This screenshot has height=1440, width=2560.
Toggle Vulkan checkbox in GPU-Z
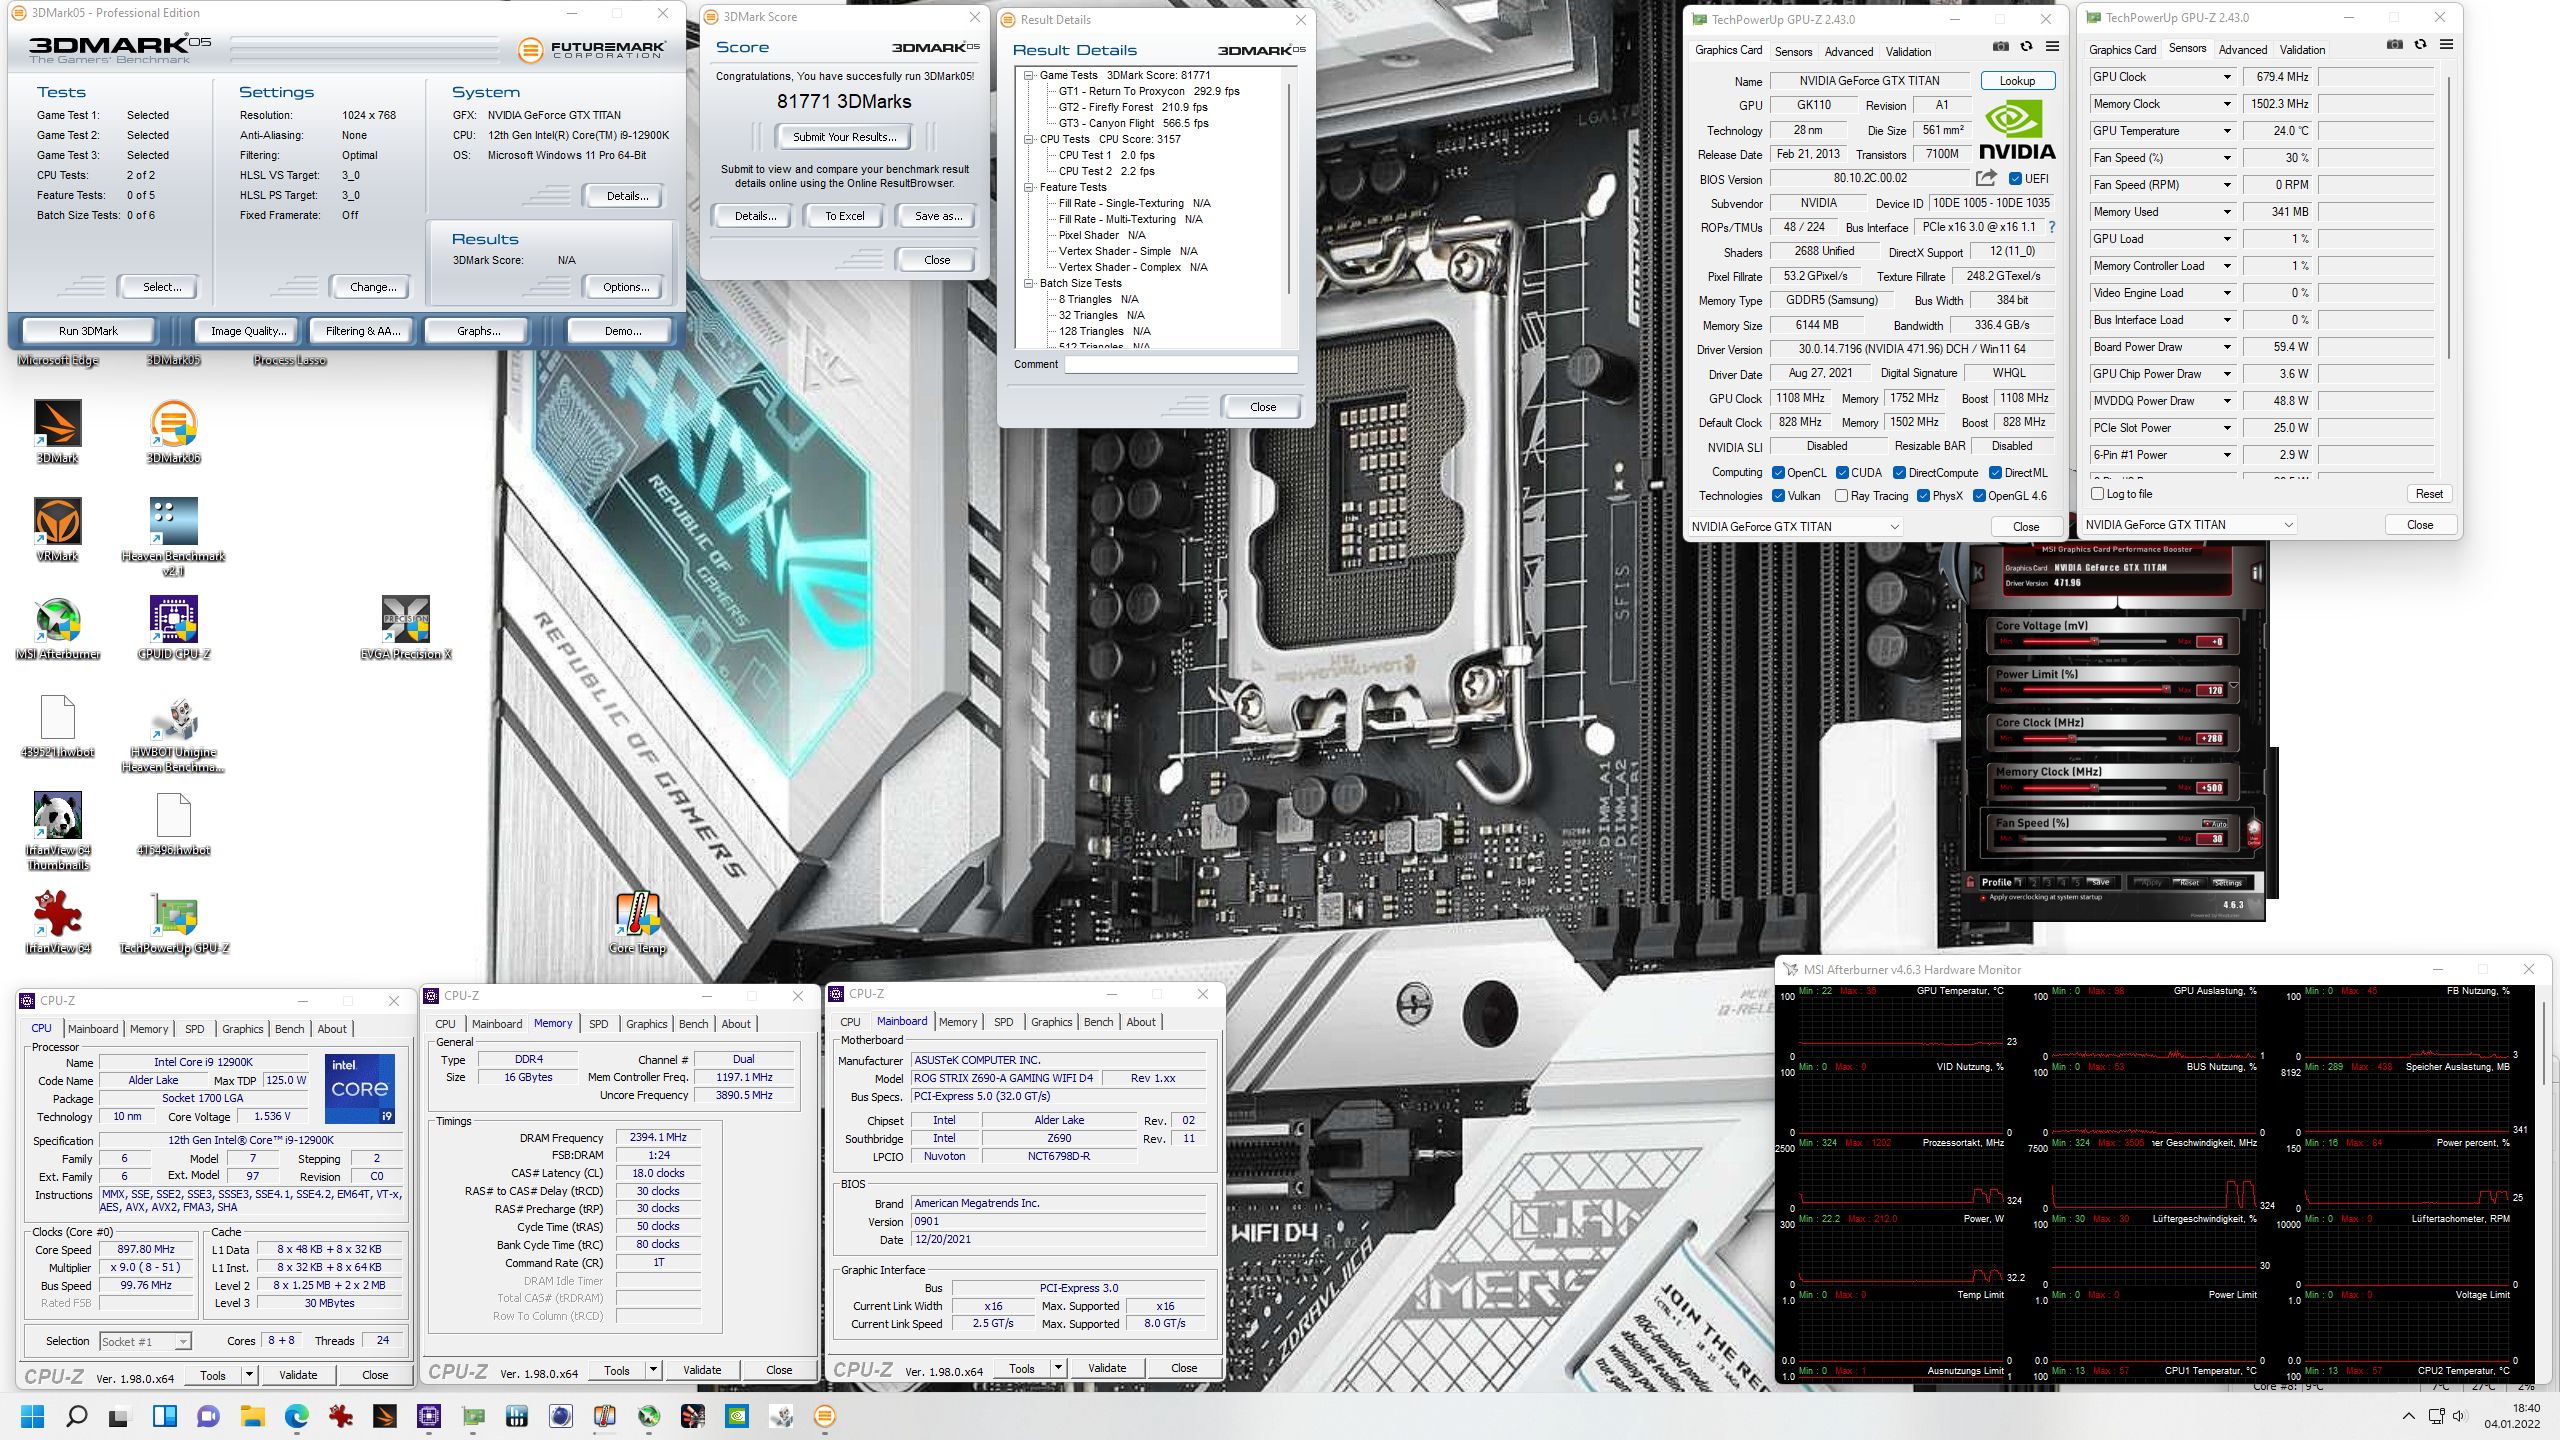(1778, 496)
